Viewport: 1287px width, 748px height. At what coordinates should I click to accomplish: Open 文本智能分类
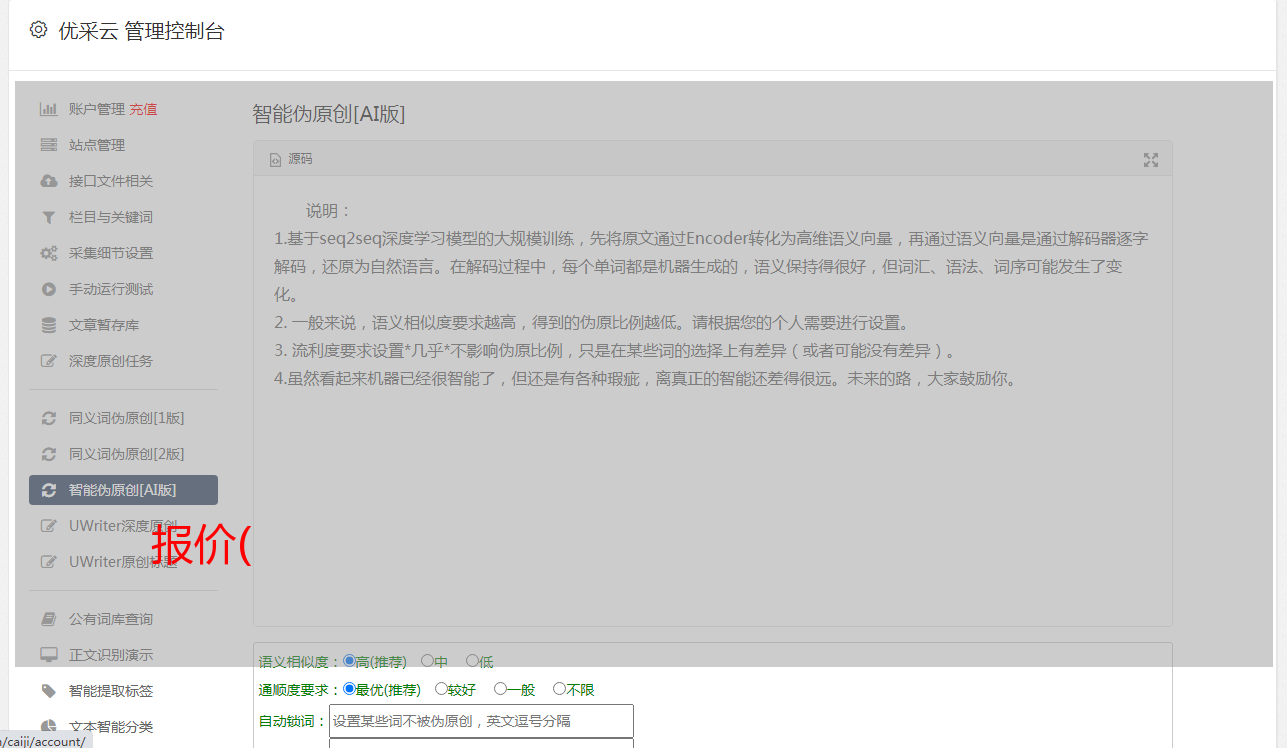click(111, 727)
